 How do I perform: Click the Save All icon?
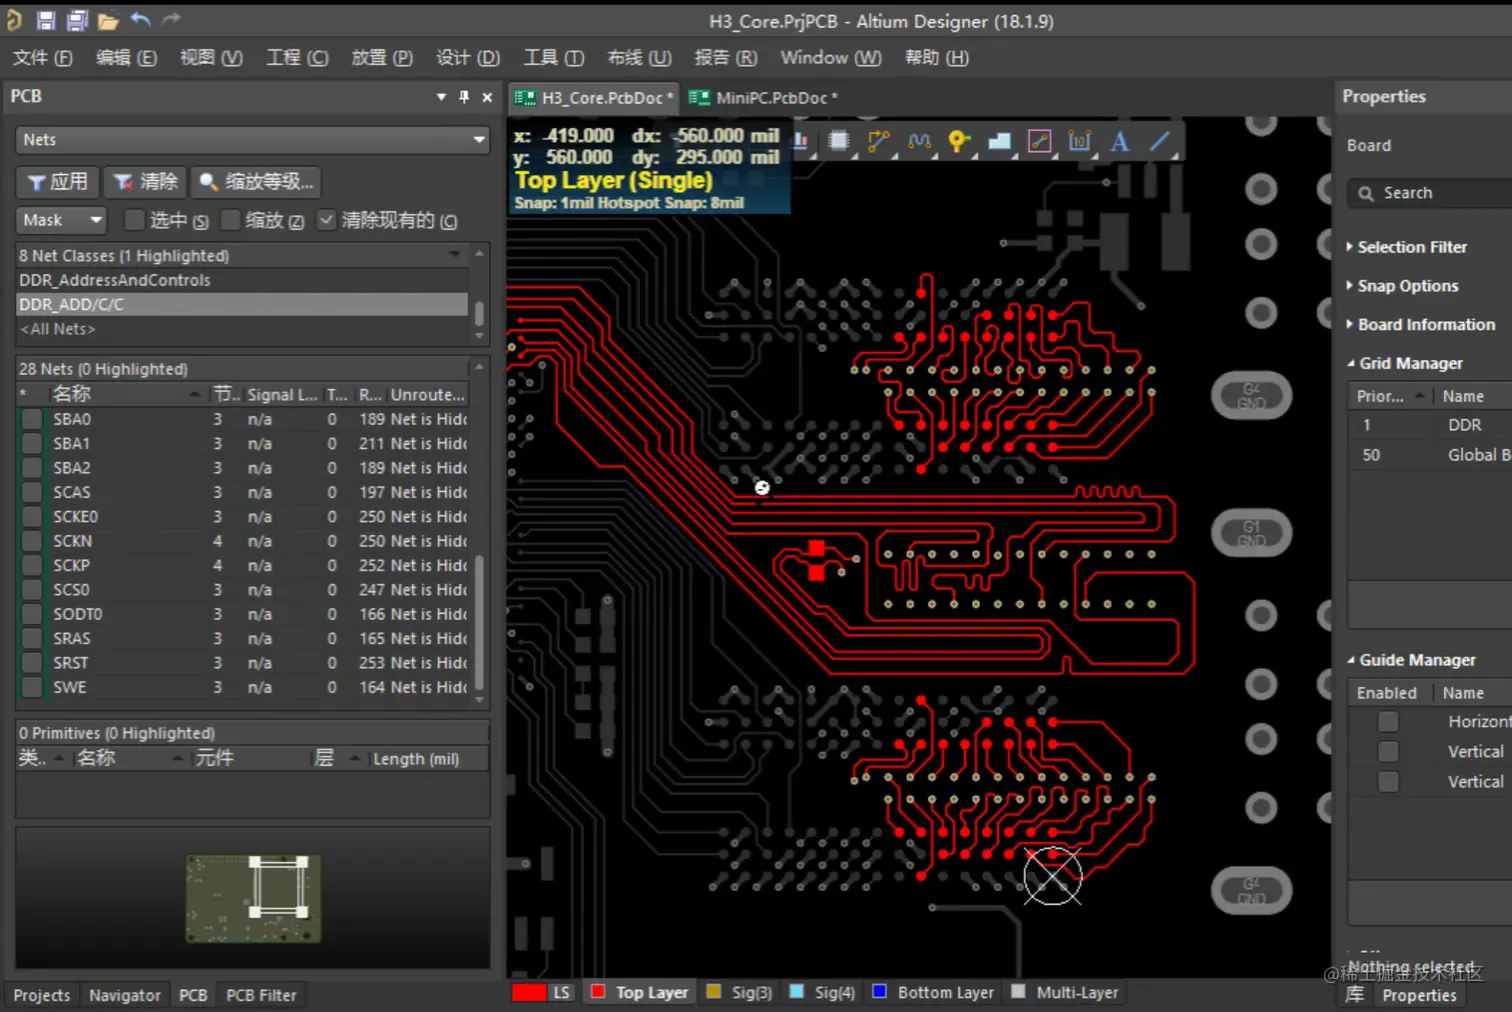coord(77,20)
